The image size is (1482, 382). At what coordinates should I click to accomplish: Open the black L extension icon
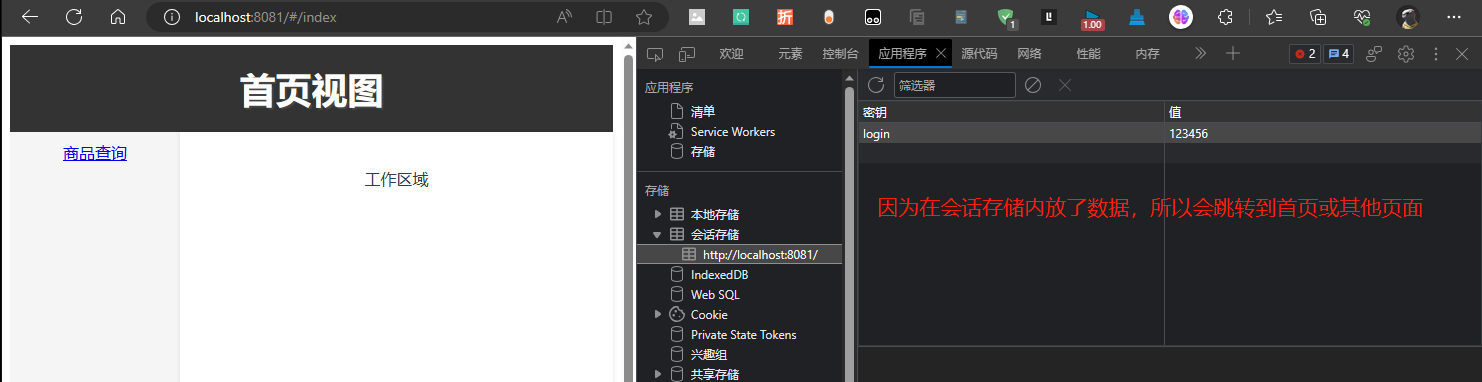click(x=1049, y=17)
